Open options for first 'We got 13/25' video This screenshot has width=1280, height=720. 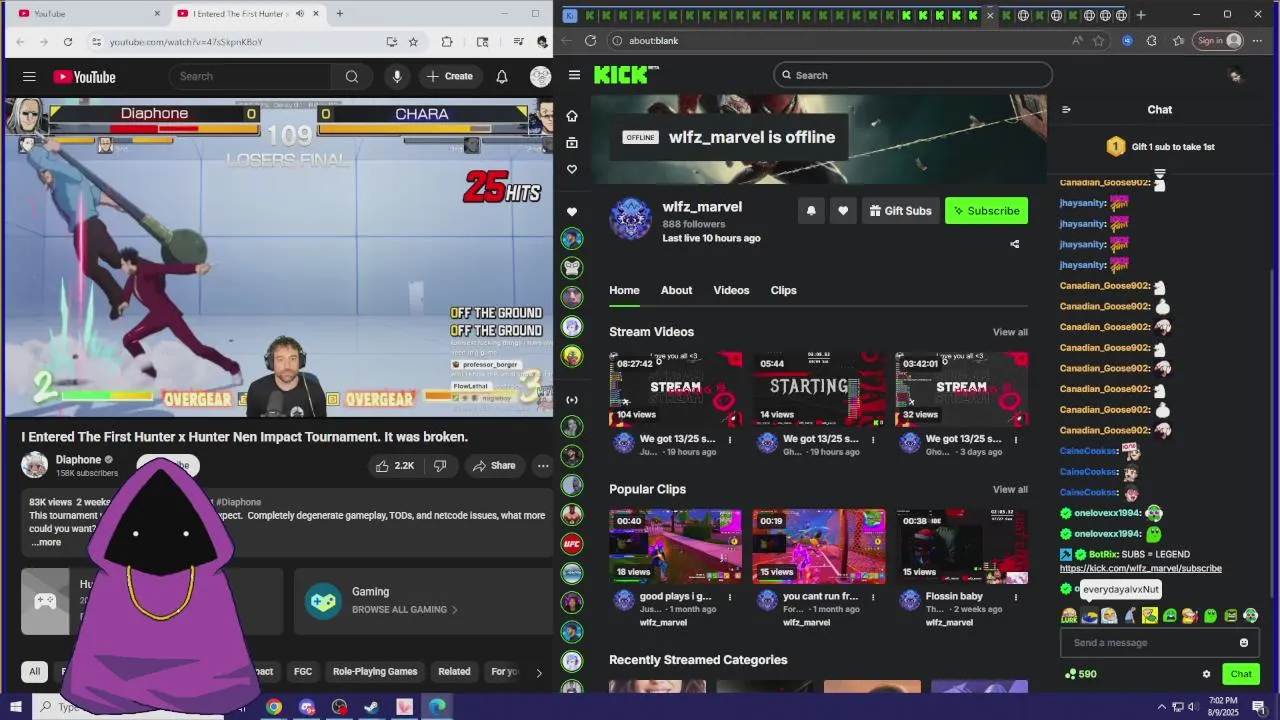[x=730, y=440]
